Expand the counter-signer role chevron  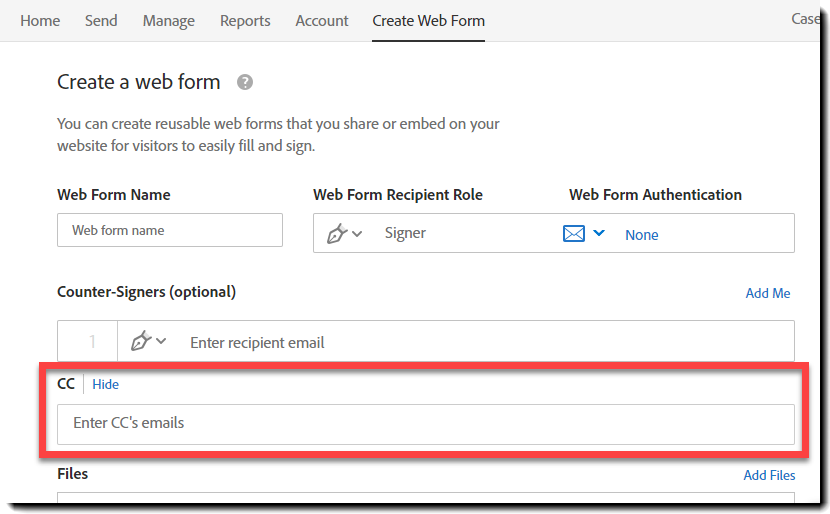click(x=161, y=342)
